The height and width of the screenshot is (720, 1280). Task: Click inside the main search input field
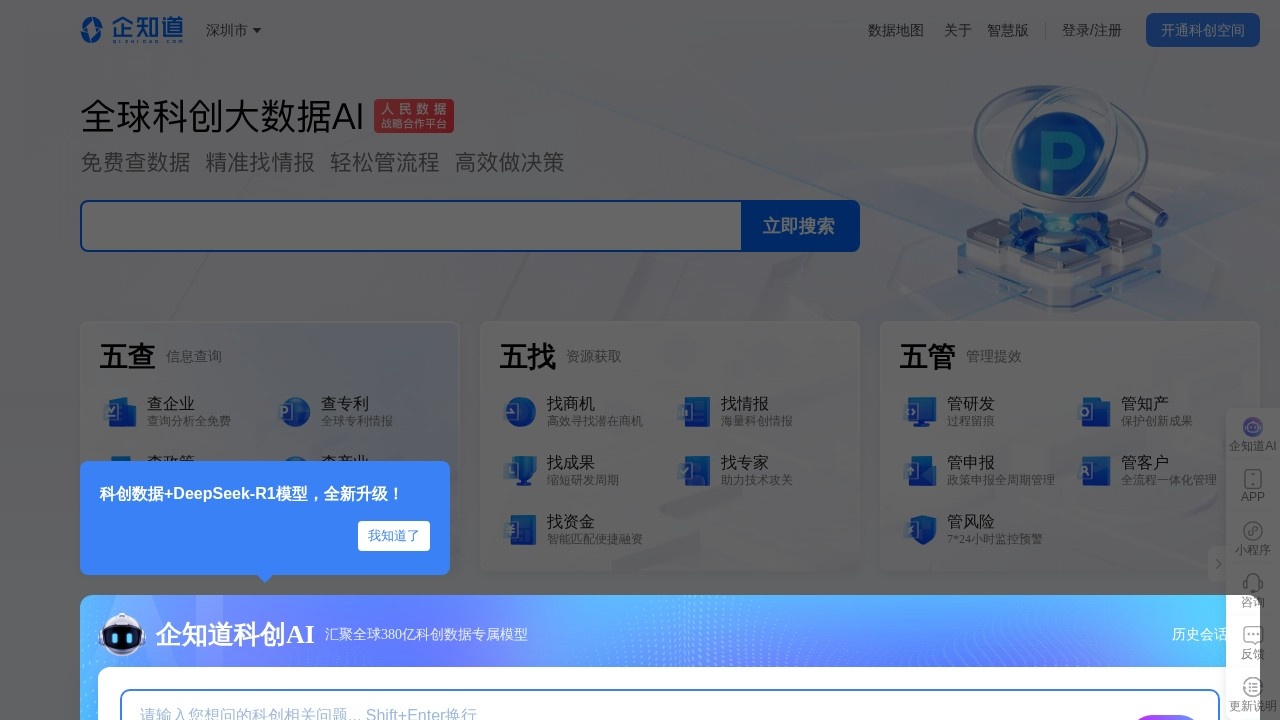coord(410,226)
